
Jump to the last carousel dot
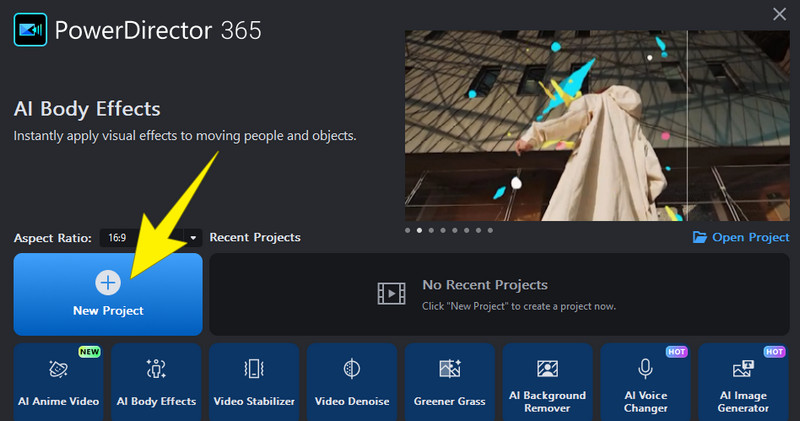(490, 230)
